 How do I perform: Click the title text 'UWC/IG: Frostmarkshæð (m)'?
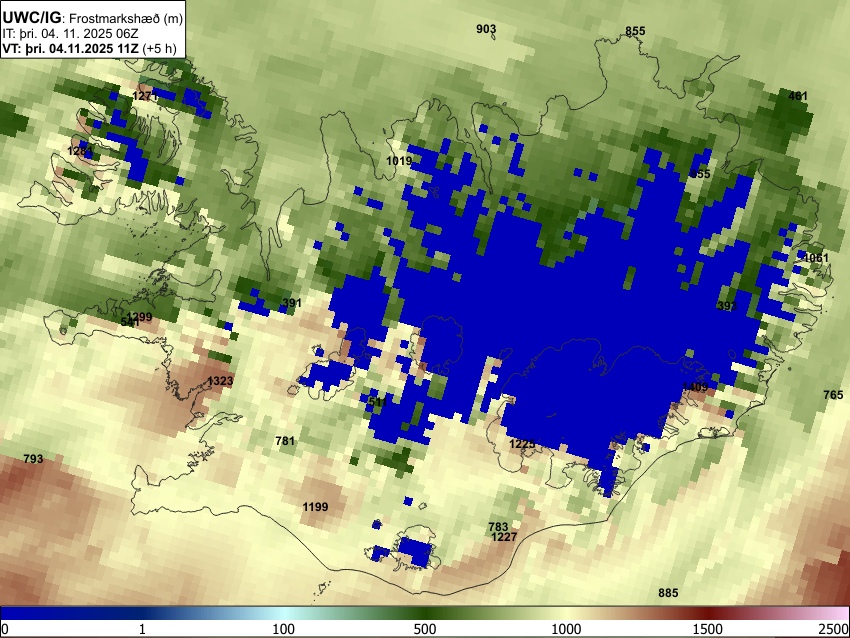(93, 18)
